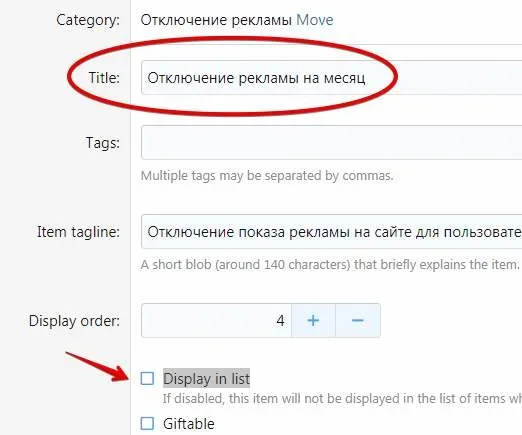
Task: Click the Display order number field
Action: [216, 320]
